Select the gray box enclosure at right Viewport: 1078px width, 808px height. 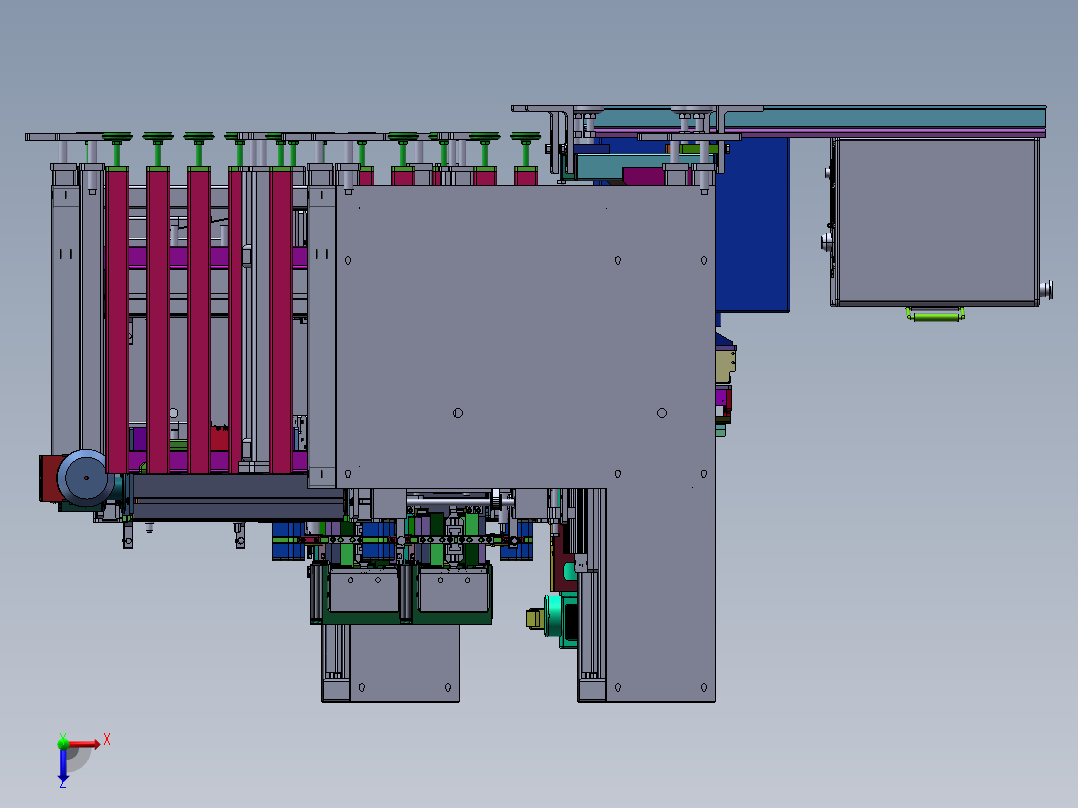[x=935, y=220]
